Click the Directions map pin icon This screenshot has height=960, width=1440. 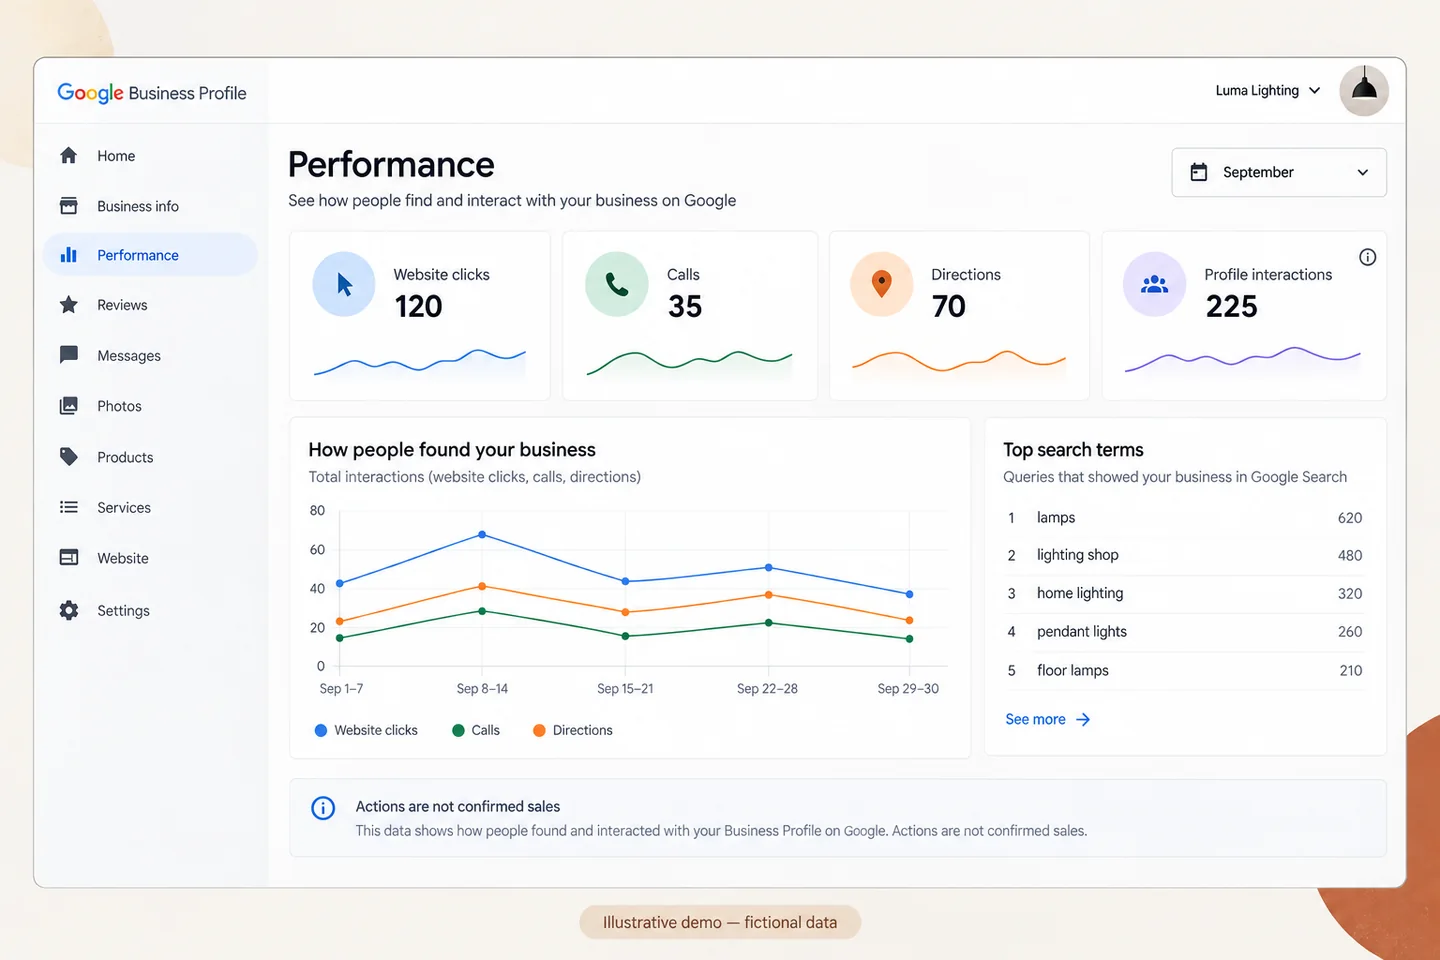coord(881,284)
